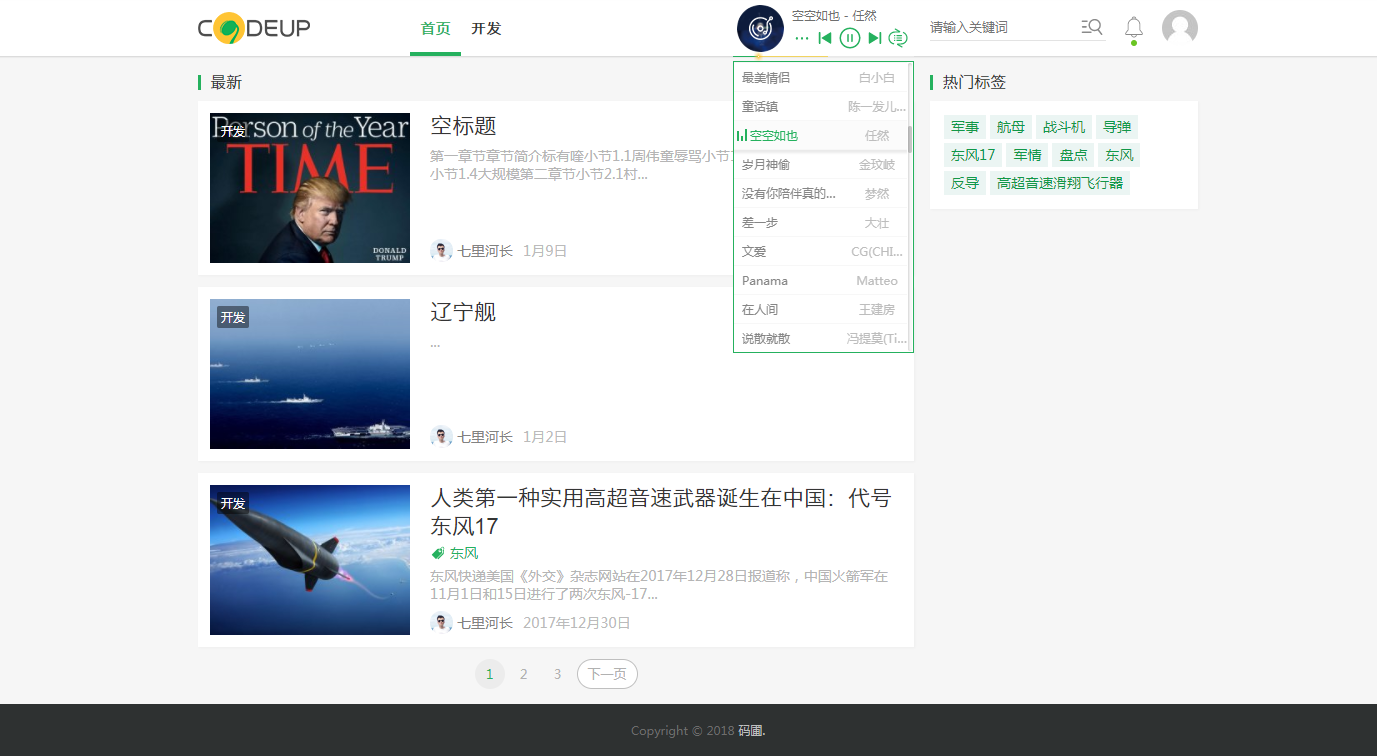Image resolution: width=1377 pixels, height=756 pixels.
Task: Open the article titled 空标题
Action: click(x=463, y=126)
